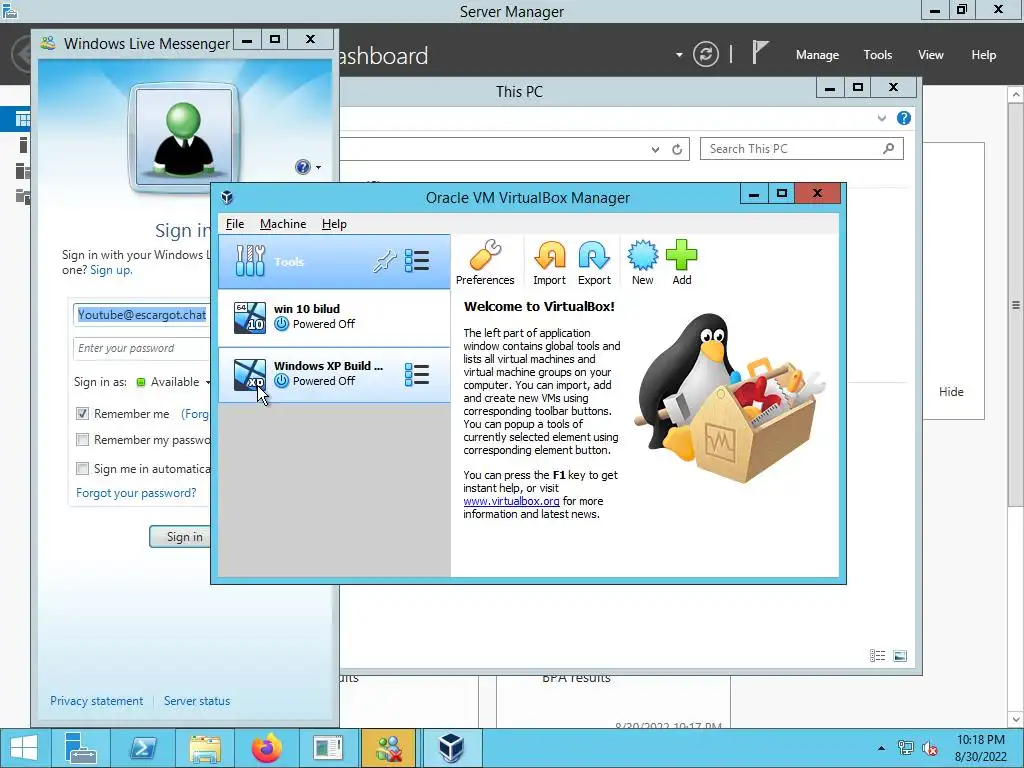Click the Import appliance icon
This screenshot has height=768, width=1024.
tap(549, 263)
